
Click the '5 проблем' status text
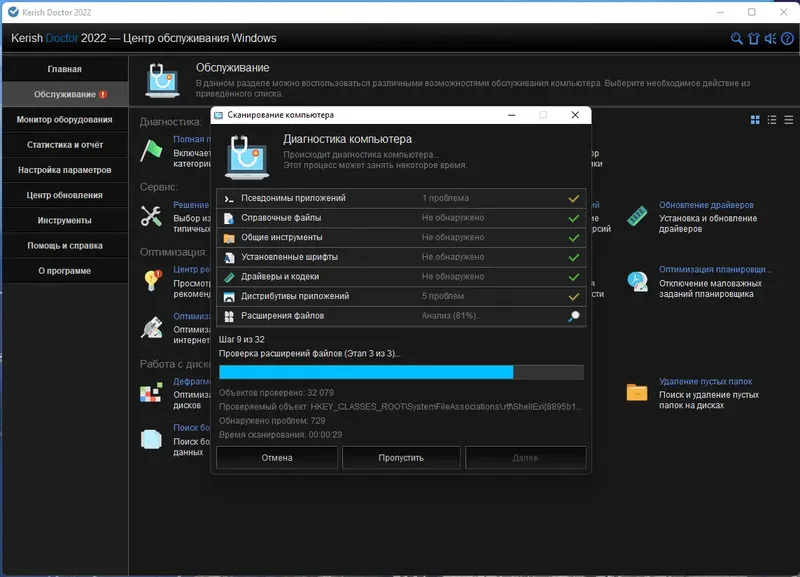point(442,296)
